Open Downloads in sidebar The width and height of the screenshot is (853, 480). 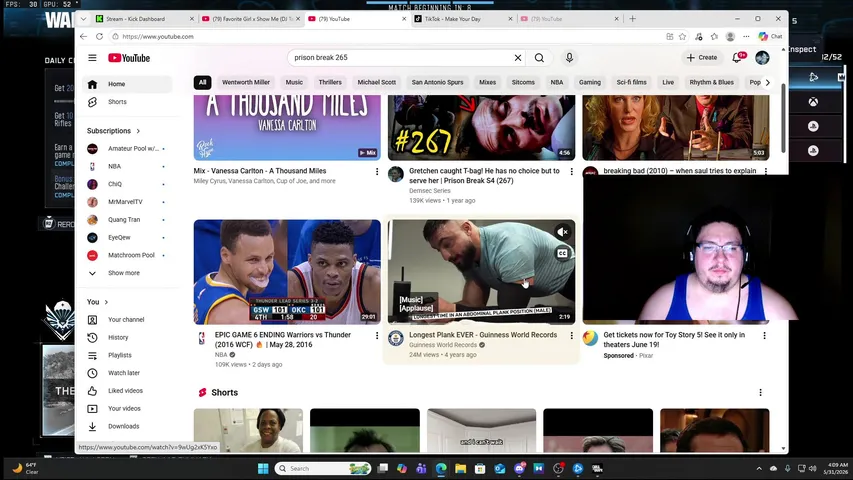click(127, 426)
